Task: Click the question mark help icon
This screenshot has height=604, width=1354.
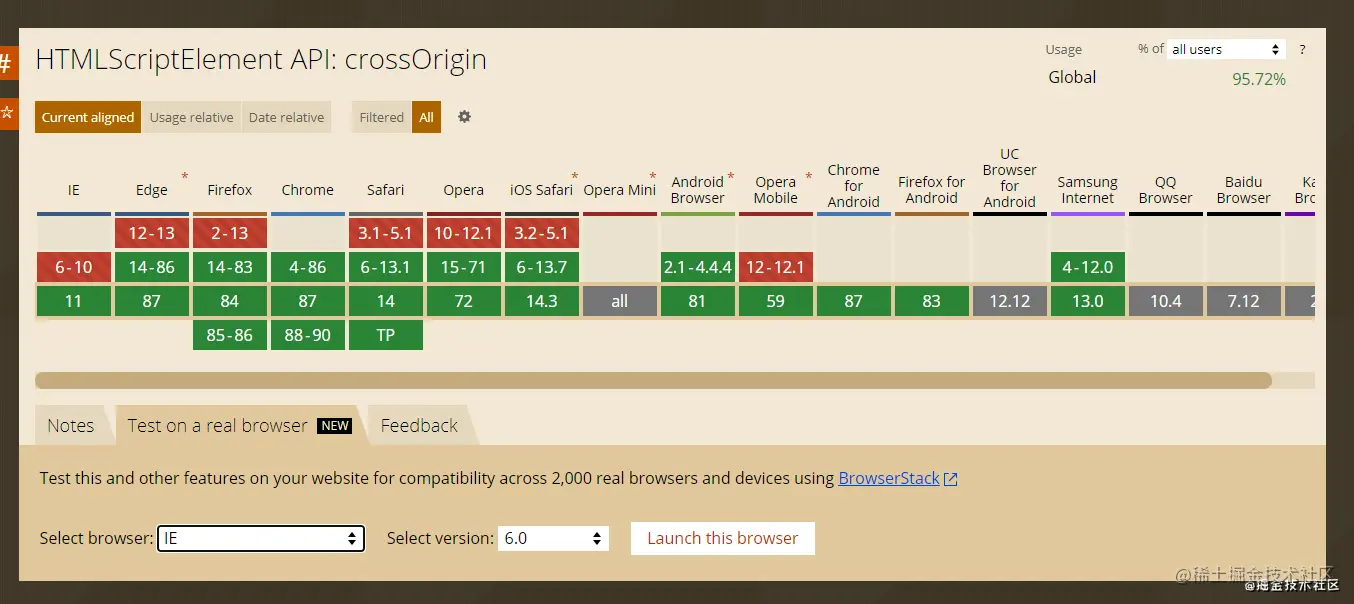Action: click(x=1302, y=49)
